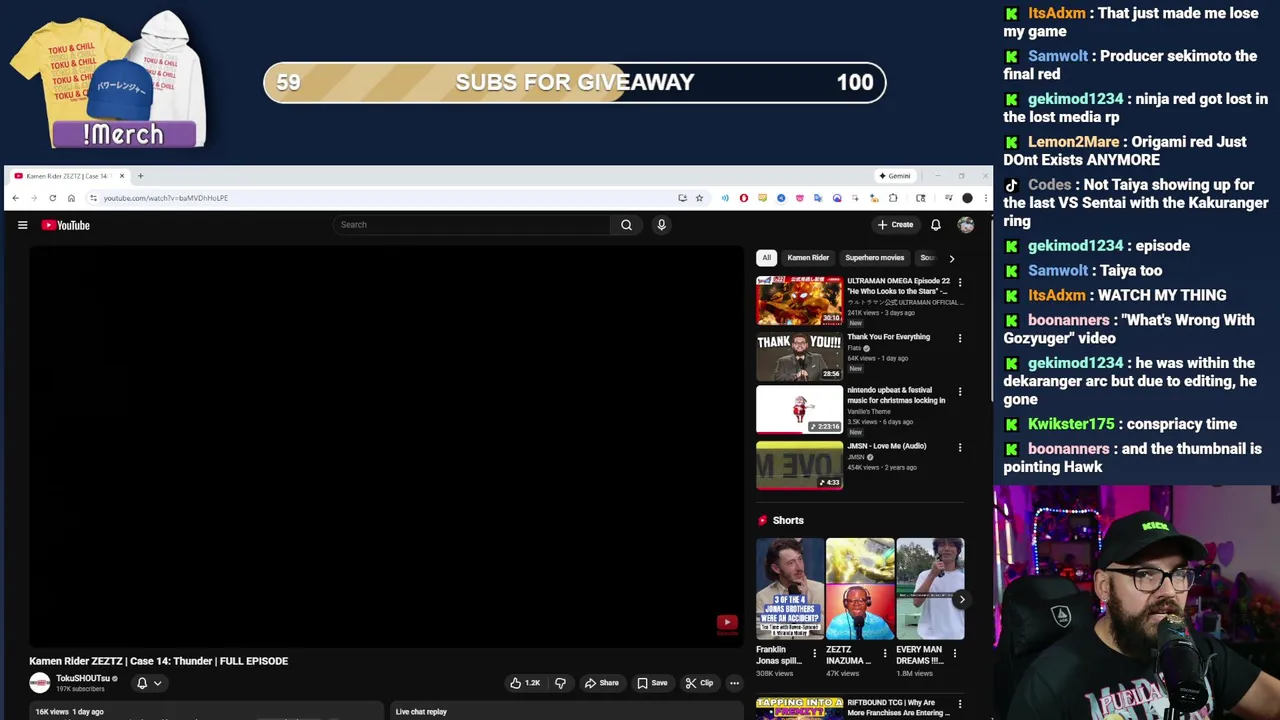Open ULTRAMAN OMEGA Episode 22 thumbnail
Screen dimensions: 1280x720
click(799, 301)
